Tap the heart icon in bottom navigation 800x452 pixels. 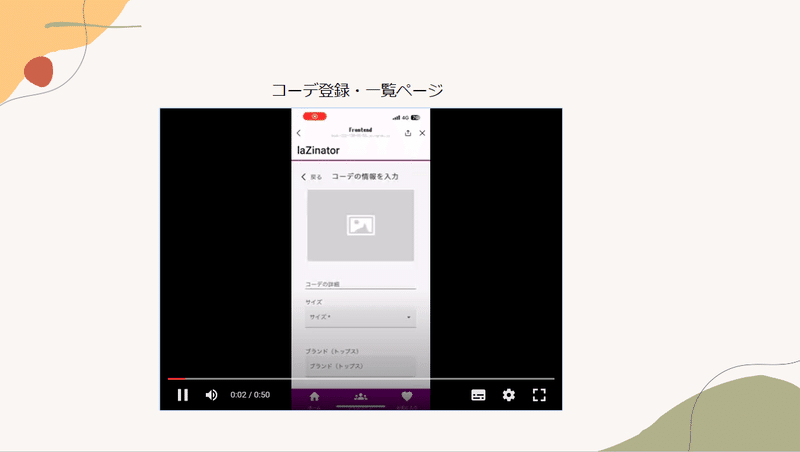tap(407, 396)
